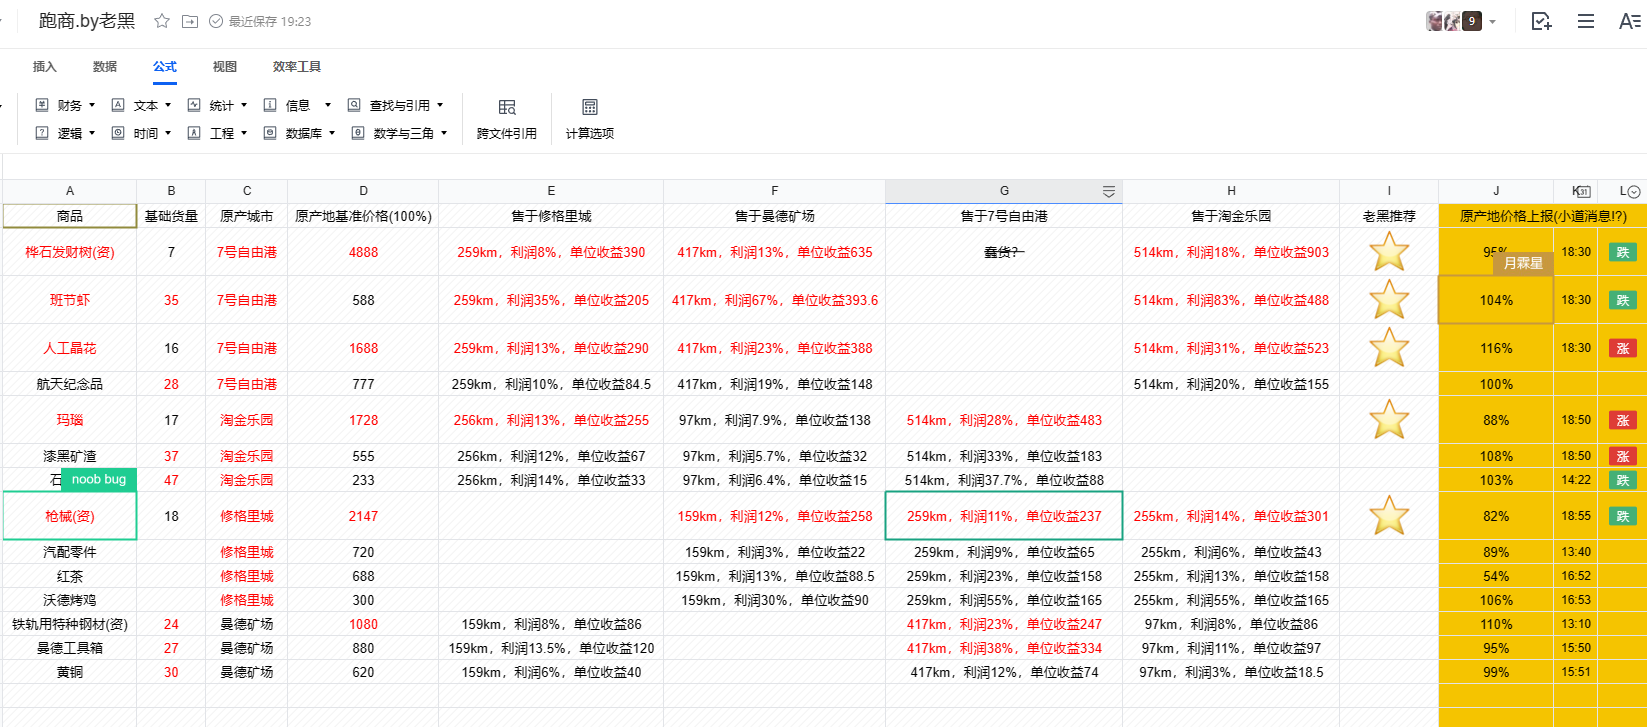Select the 售于7号自由港 header cell
This screenshot has height=727, width=1647.
pyautogui.click(x=1004, y=216)
